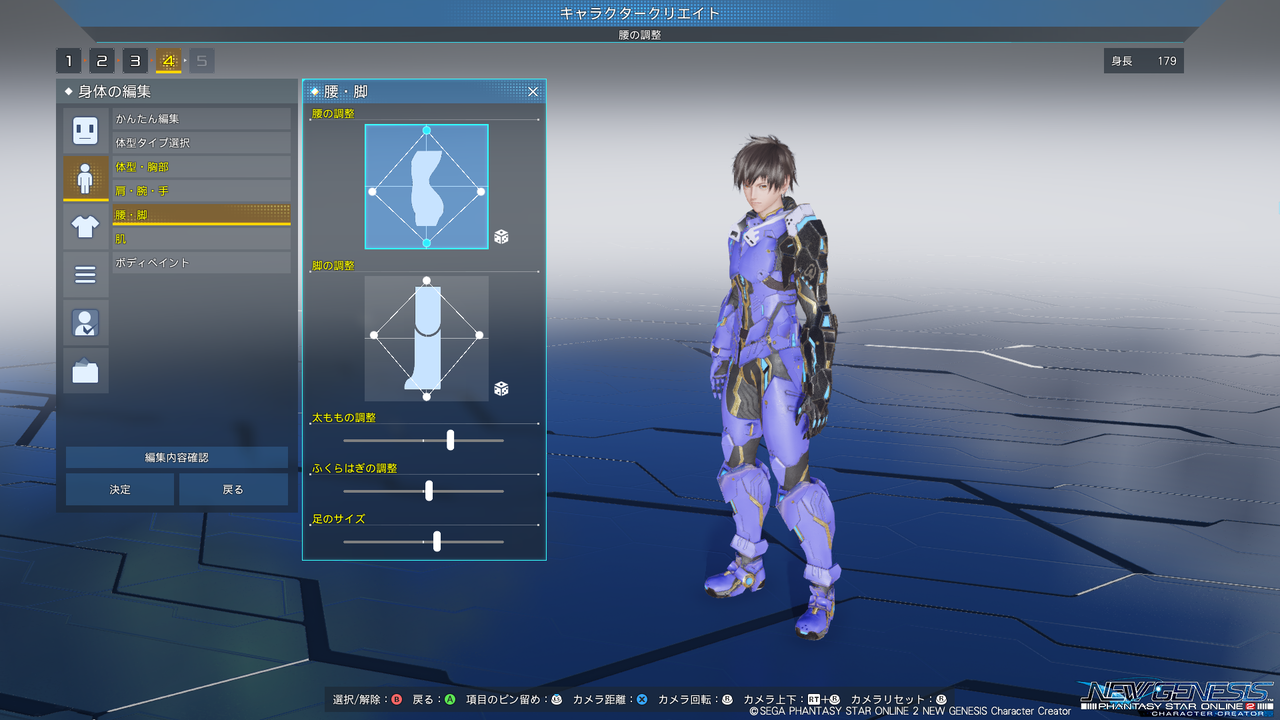Click the 腰の調整 section label
The height and width of the screenshot is (720, 1280).
point(333,114)
